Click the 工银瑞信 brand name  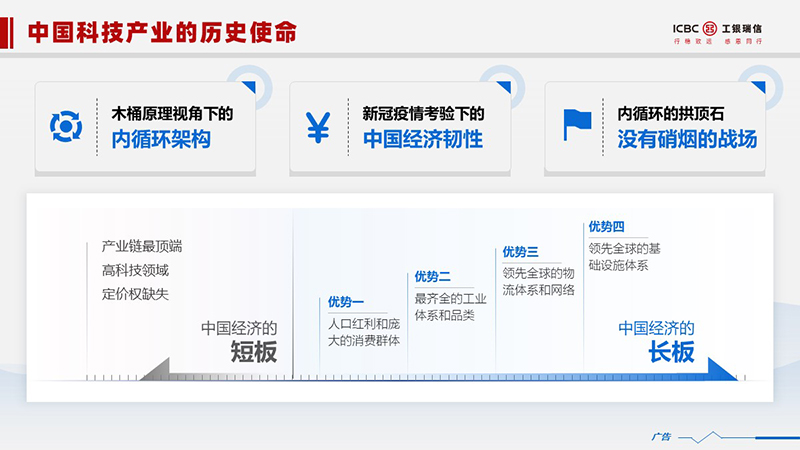click(x=741, y=29)
